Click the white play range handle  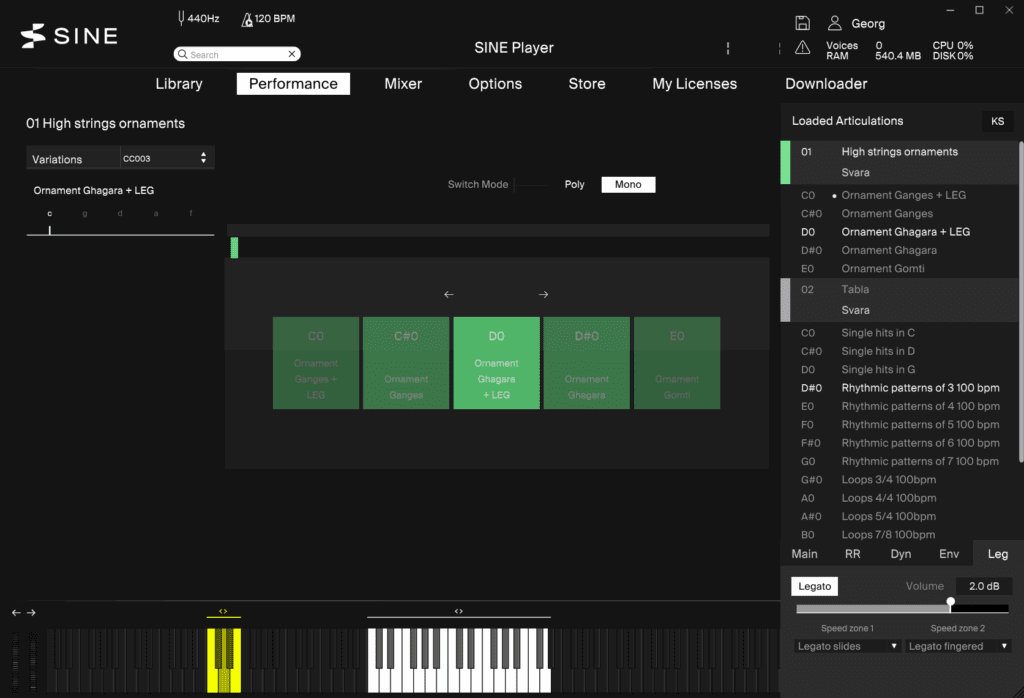click(458, 612)
